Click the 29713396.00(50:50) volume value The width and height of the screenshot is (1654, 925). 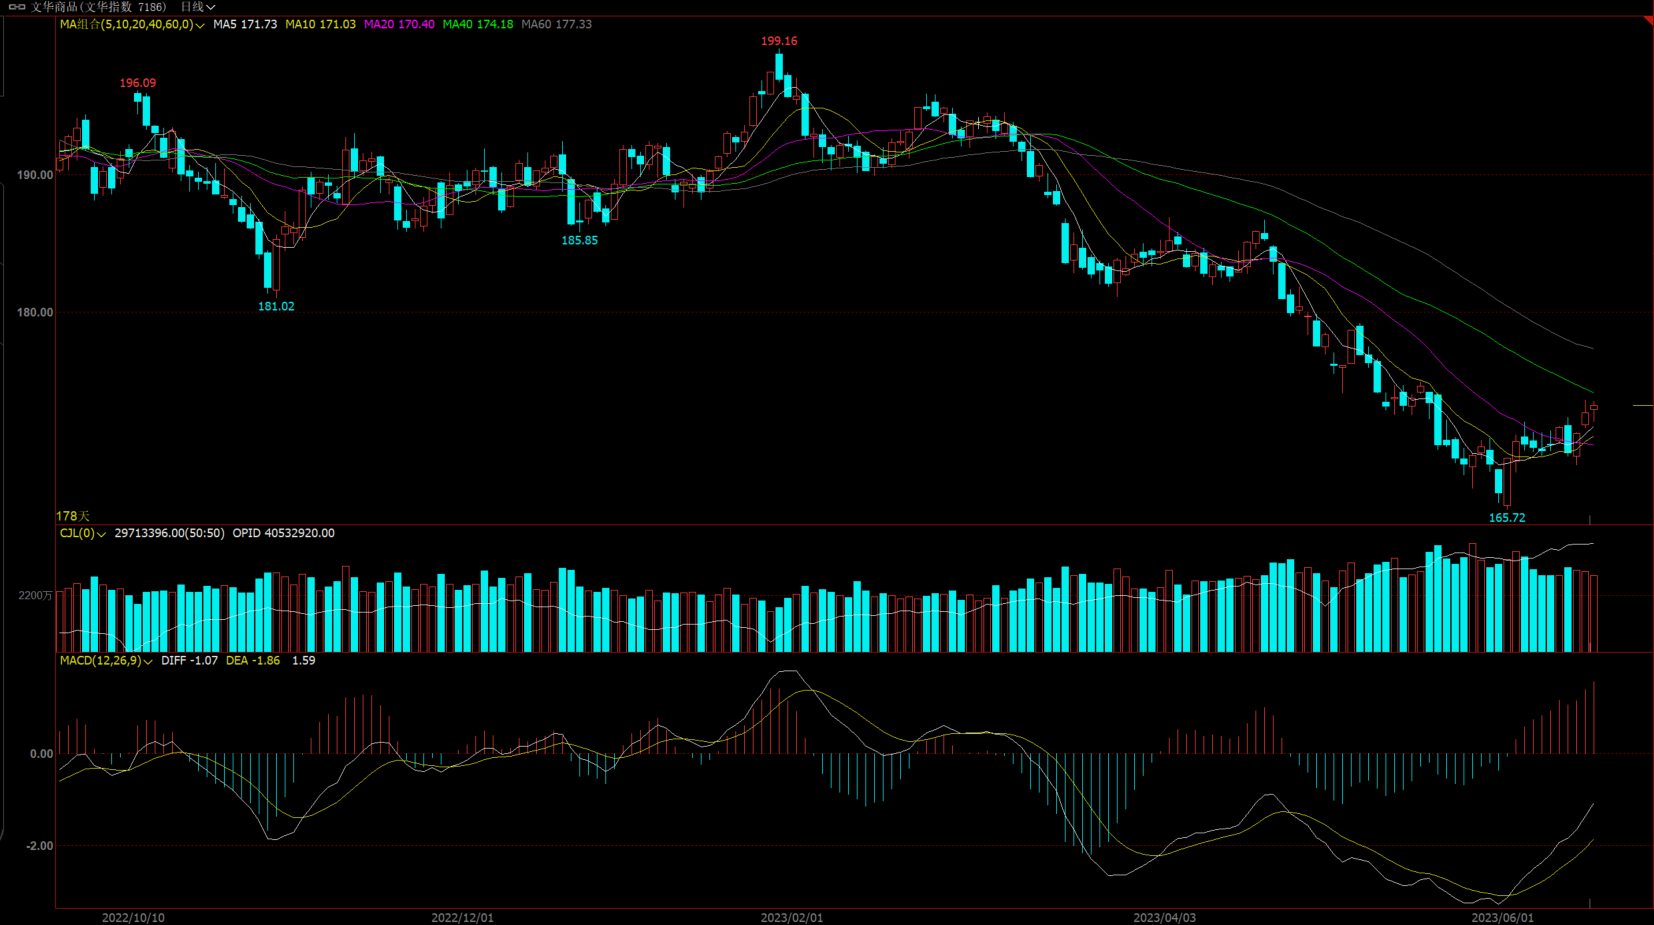tap(169, 534)
